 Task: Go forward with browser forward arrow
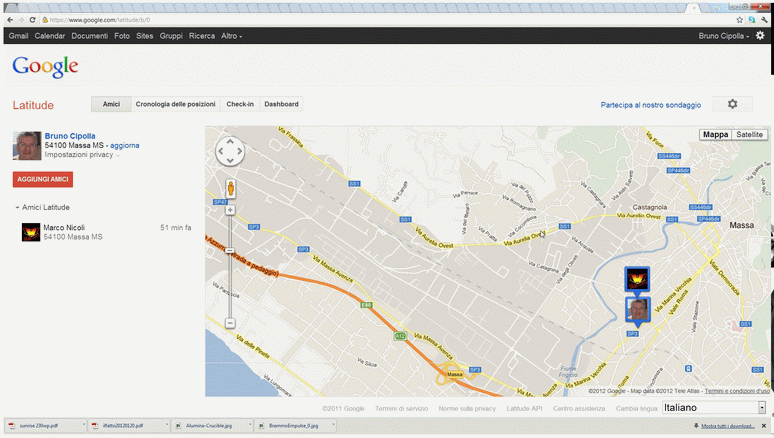(21, 20)
